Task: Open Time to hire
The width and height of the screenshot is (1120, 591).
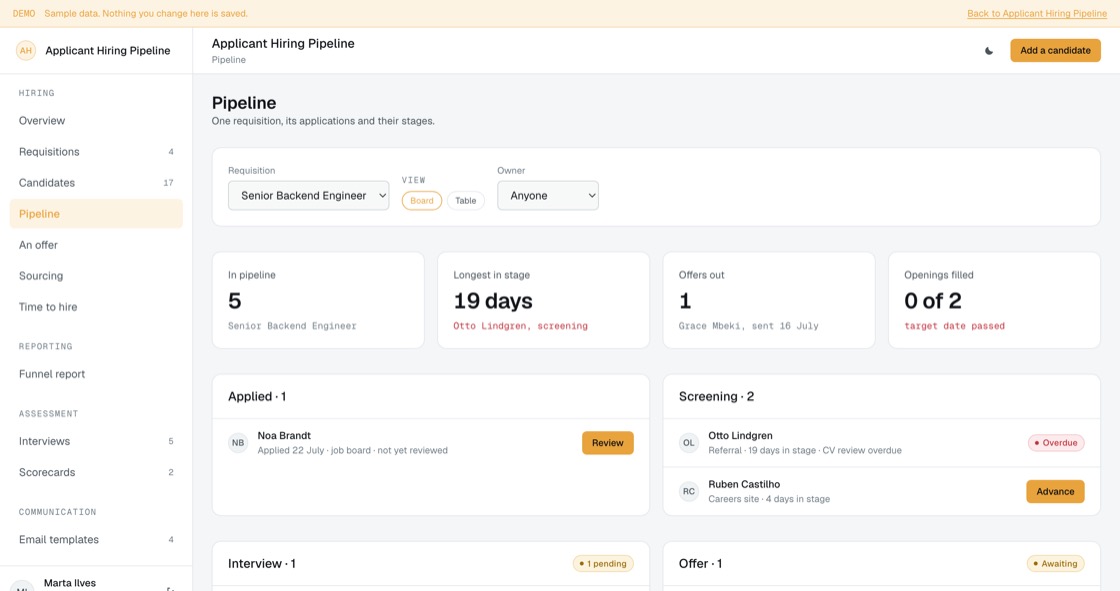Action: tap(96, 307)
